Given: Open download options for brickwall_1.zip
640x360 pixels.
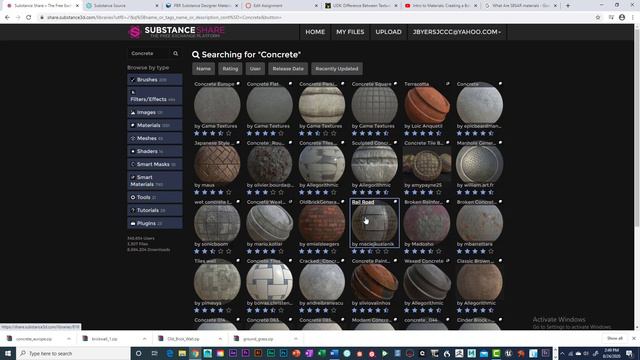Looking at the screenshot, I should (144, 339).
